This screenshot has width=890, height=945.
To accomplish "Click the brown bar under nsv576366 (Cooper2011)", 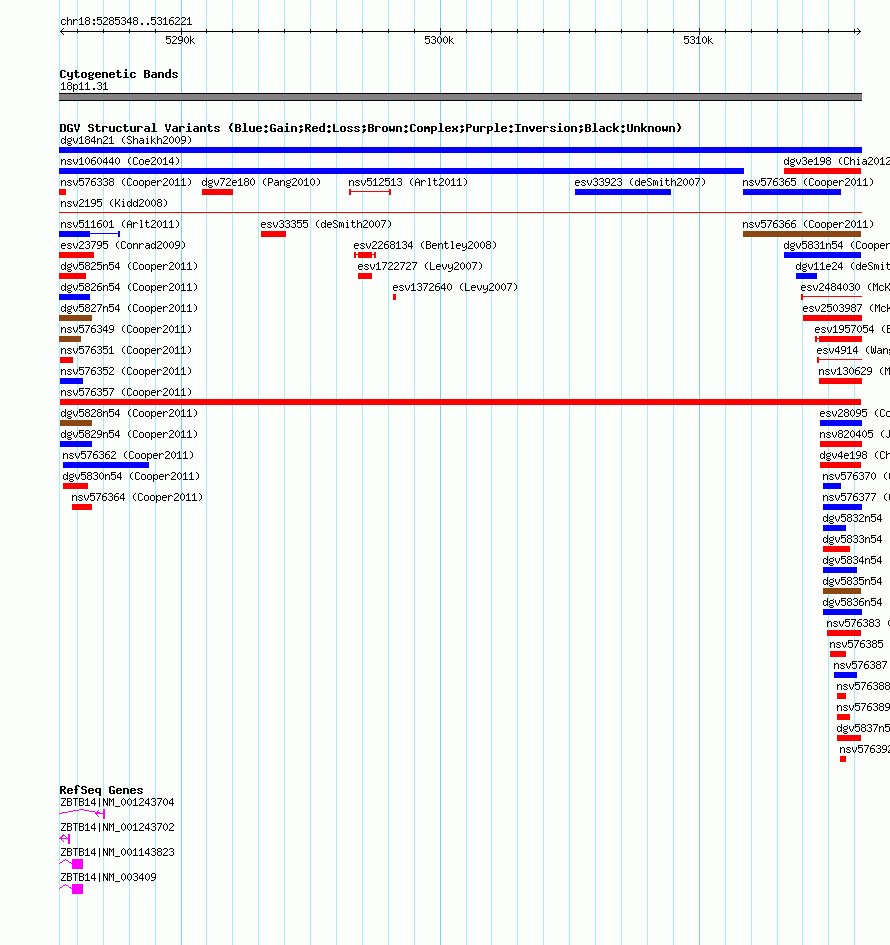I will [802, 234].
